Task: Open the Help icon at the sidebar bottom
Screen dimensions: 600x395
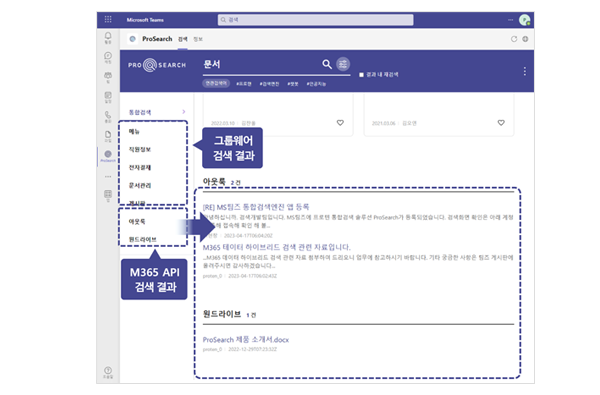Action: click(x=108, y=371)
